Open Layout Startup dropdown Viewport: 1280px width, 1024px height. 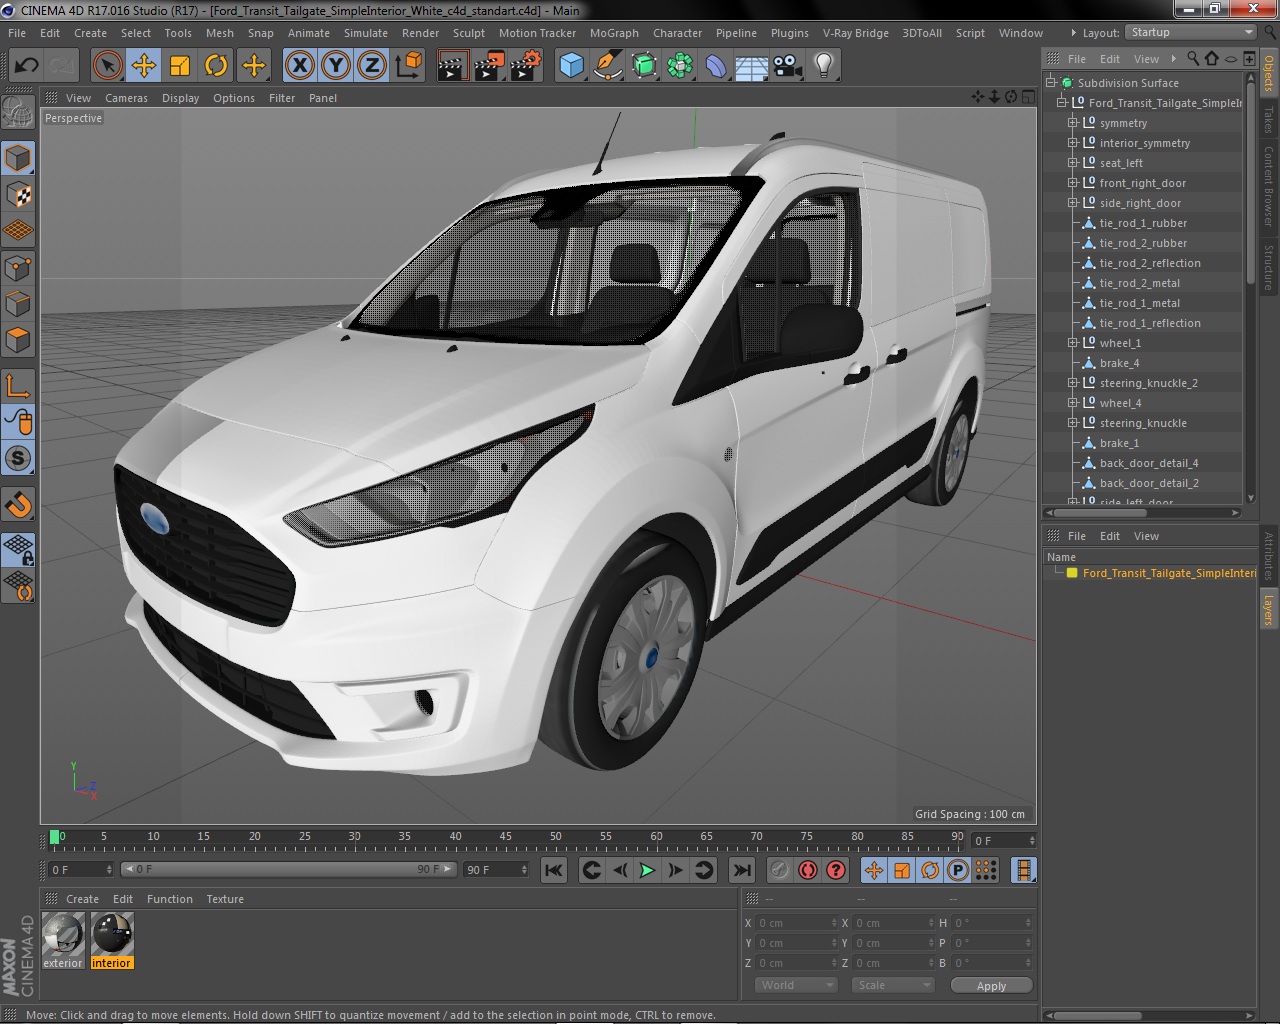pos(1190,32)
